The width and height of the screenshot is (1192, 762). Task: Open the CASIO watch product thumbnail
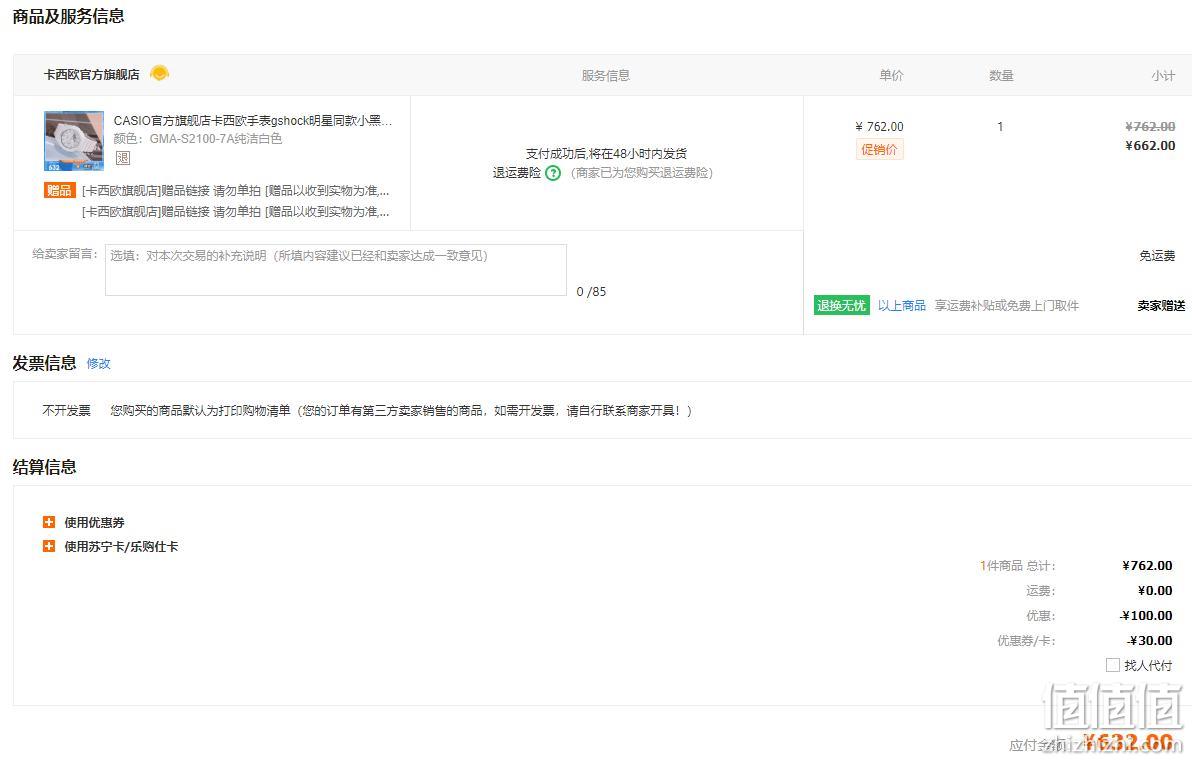coord(74,141)
